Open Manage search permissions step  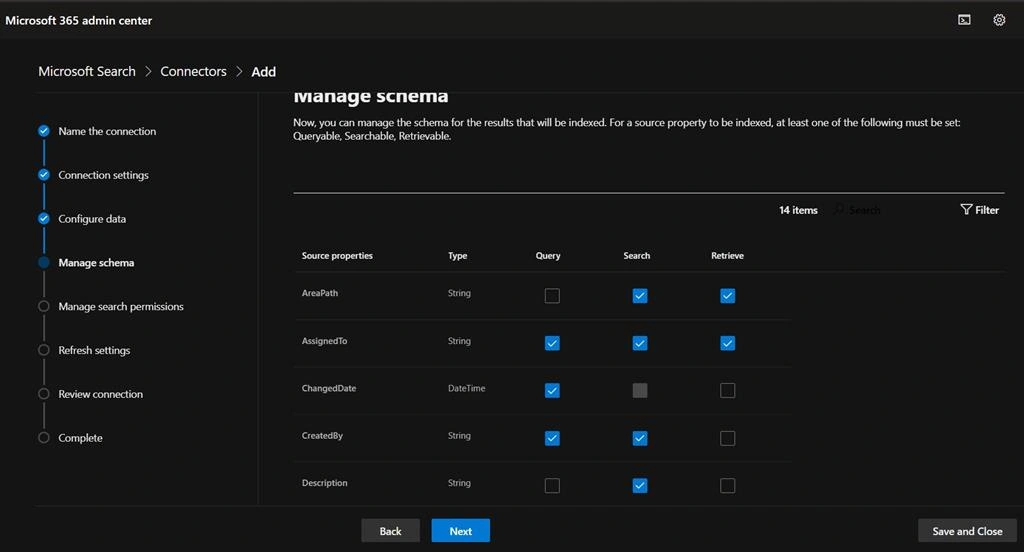[x=121, y=306]
